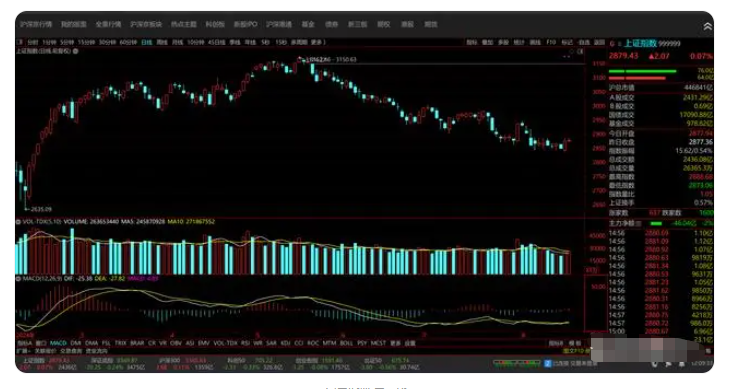The height and width of the screenshot is (389, 749).
Task: Collapse the top bar with double chevron
Action: [x=707, y=27]
